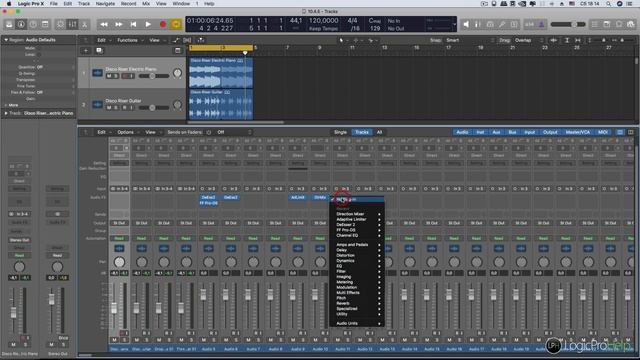The image size is (640, 360).
Task: Toggle the Mixer button in control bar
Action: (x=73, y=24)
